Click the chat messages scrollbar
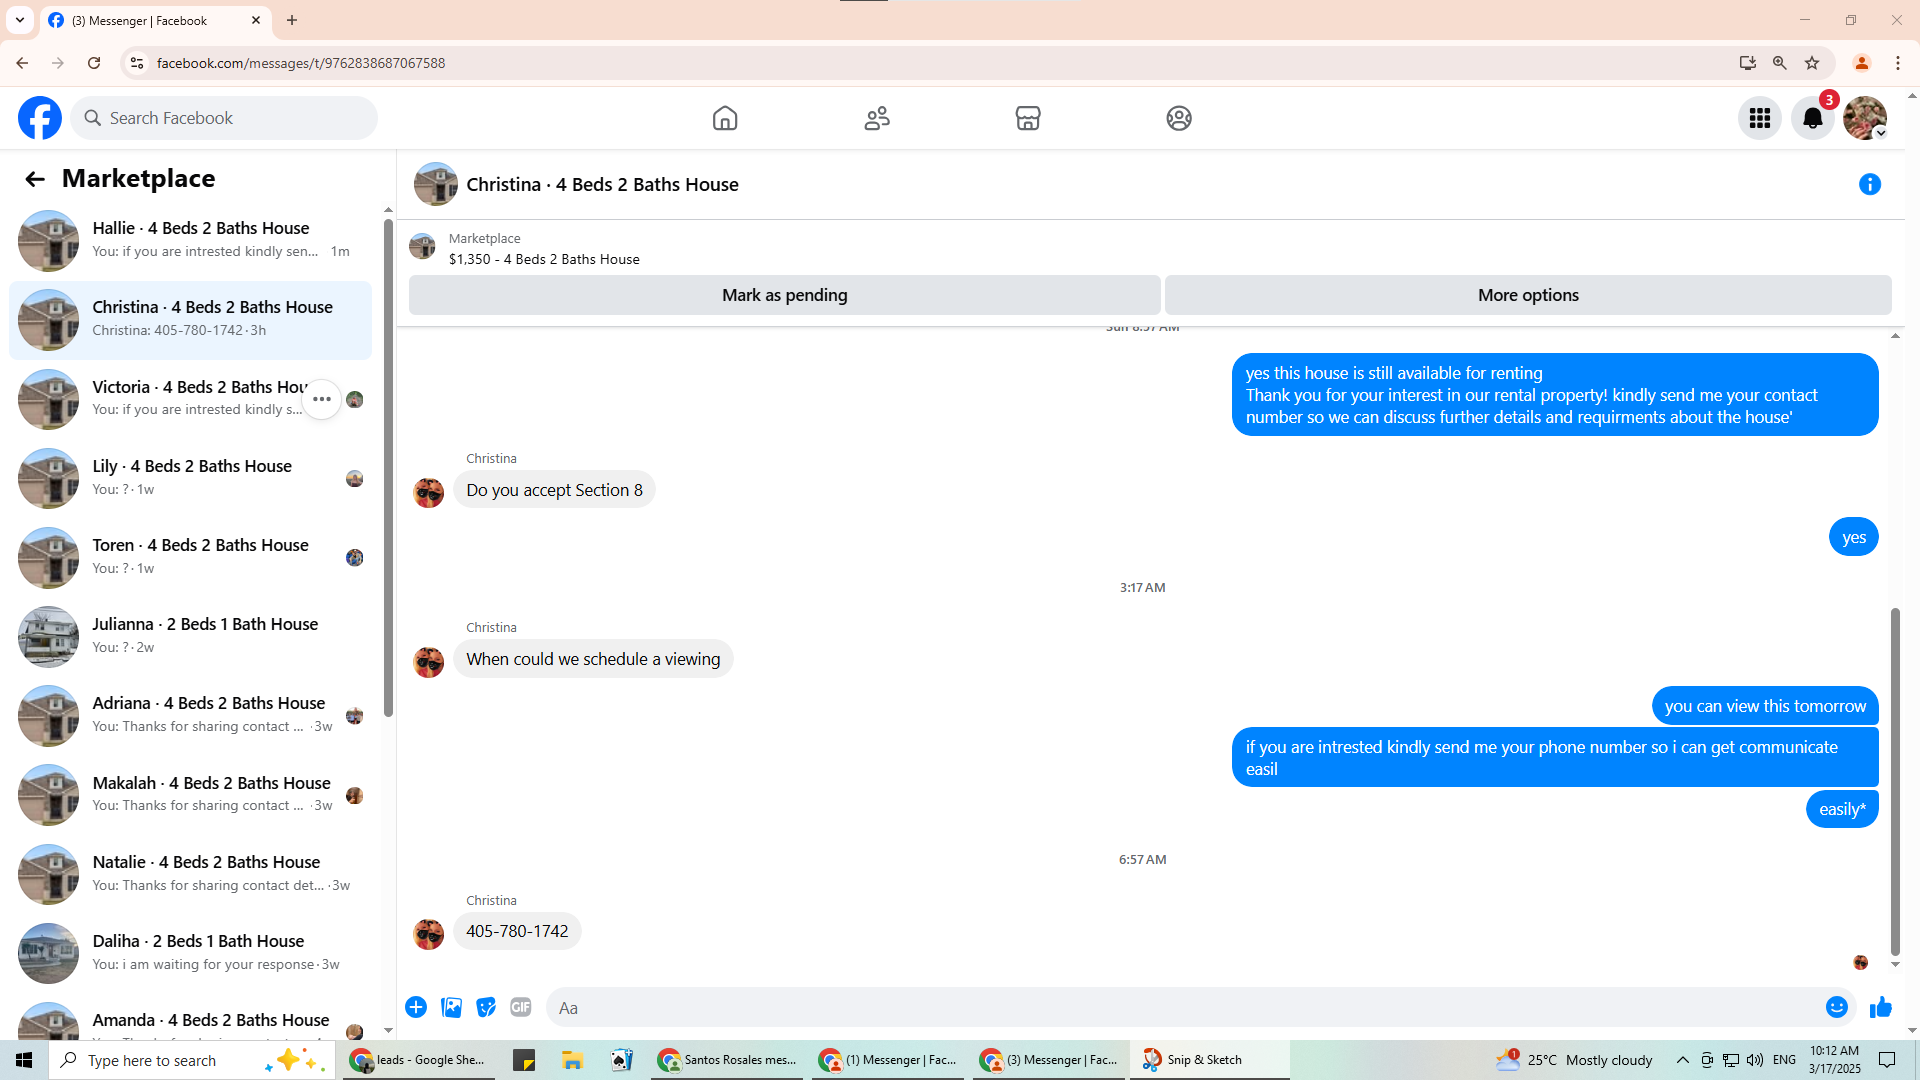 coord(1895,780)
